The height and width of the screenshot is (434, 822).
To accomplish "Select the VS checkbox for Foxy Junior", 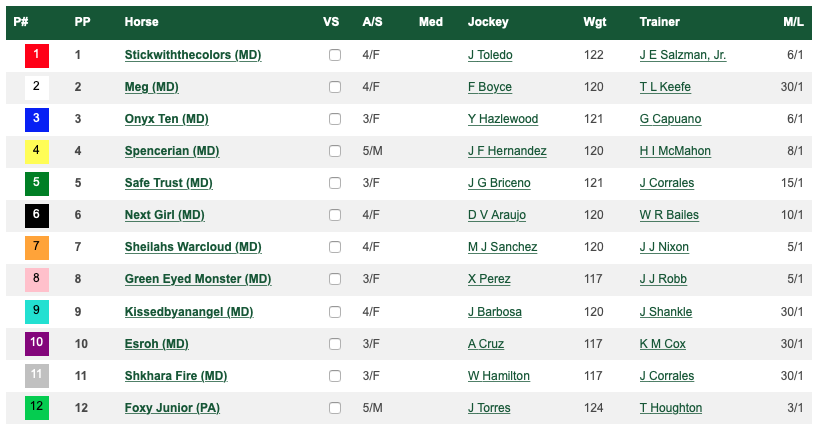I will coord(335,408).
